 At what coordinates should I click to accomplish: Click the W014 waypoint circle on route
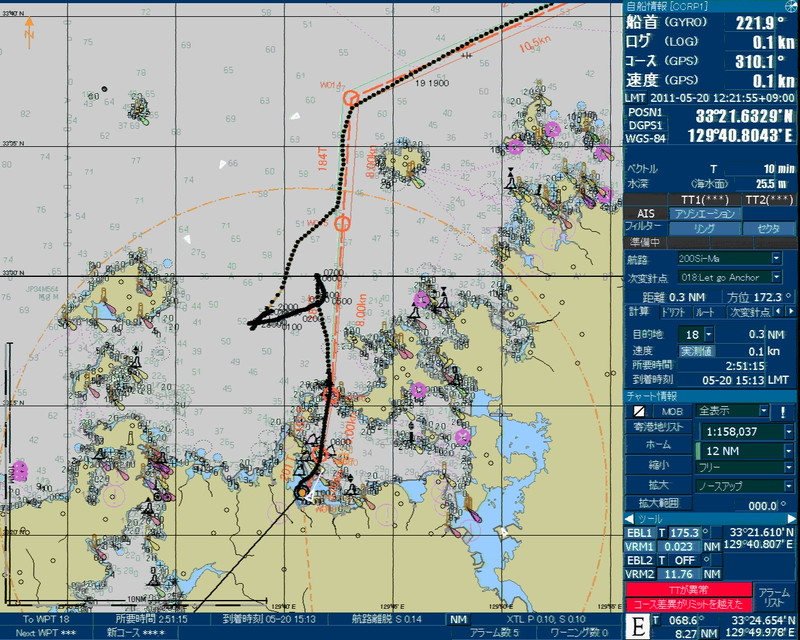click(x=350, y=98)
